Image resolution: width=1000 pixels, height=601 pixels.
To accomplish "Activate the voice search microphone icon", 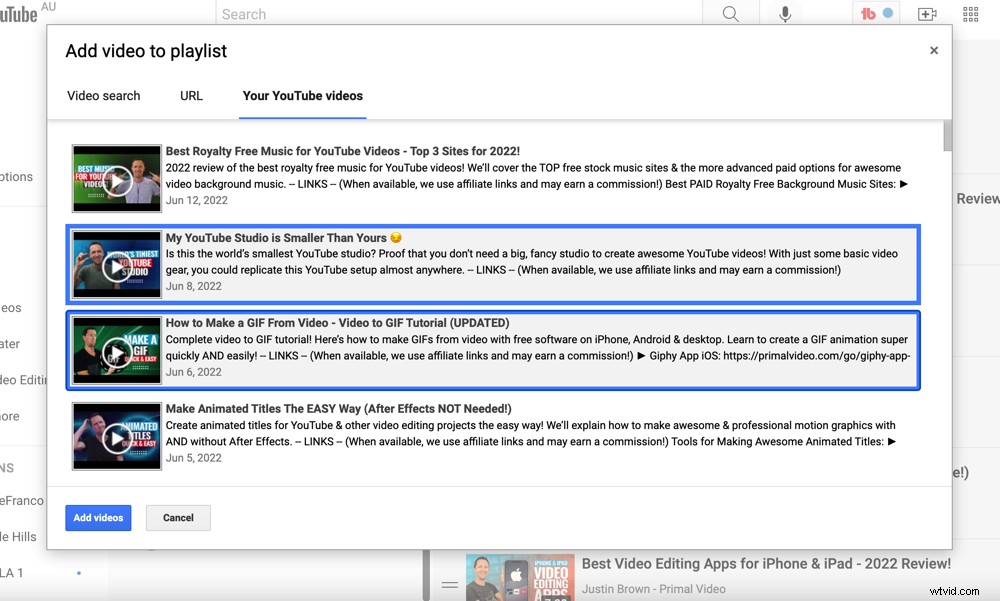I will (x=785, y=13).
